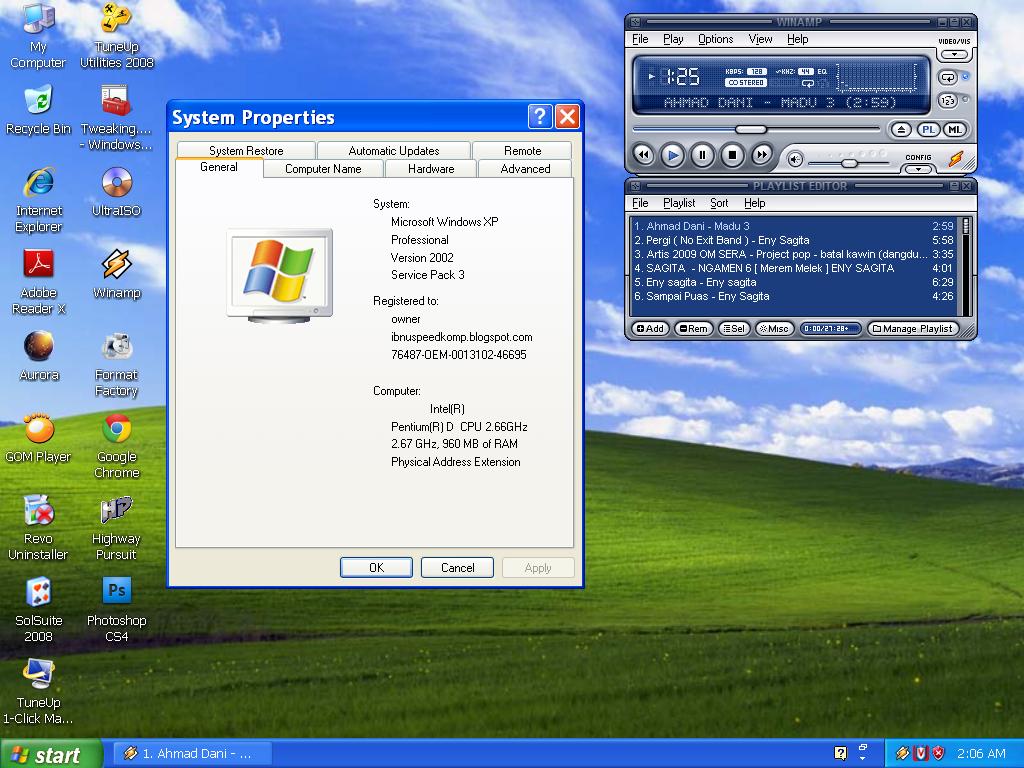Open TuneUp Utilities 2008 desktop icon

[116, 35]
